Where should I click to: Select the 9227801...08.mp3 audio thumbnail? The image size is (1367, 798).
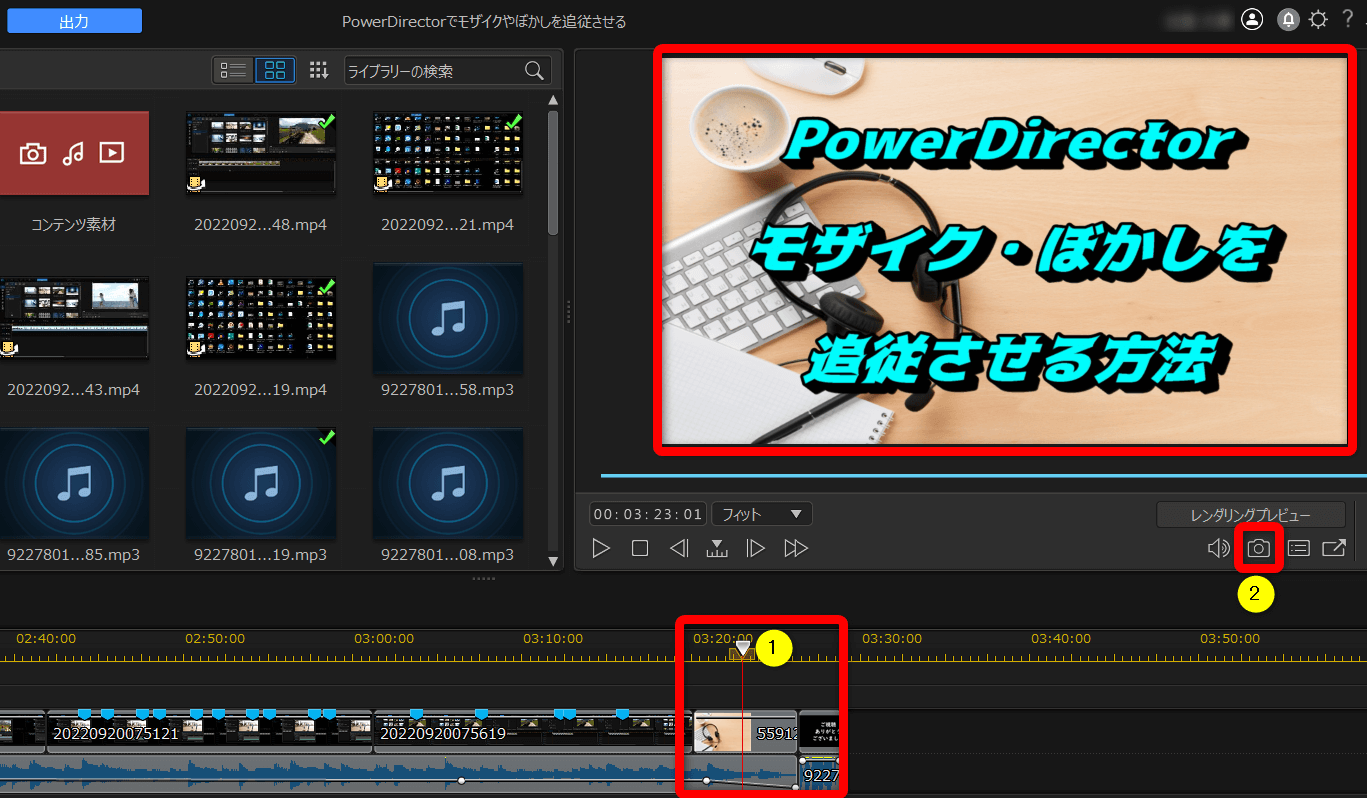[448, 483]
